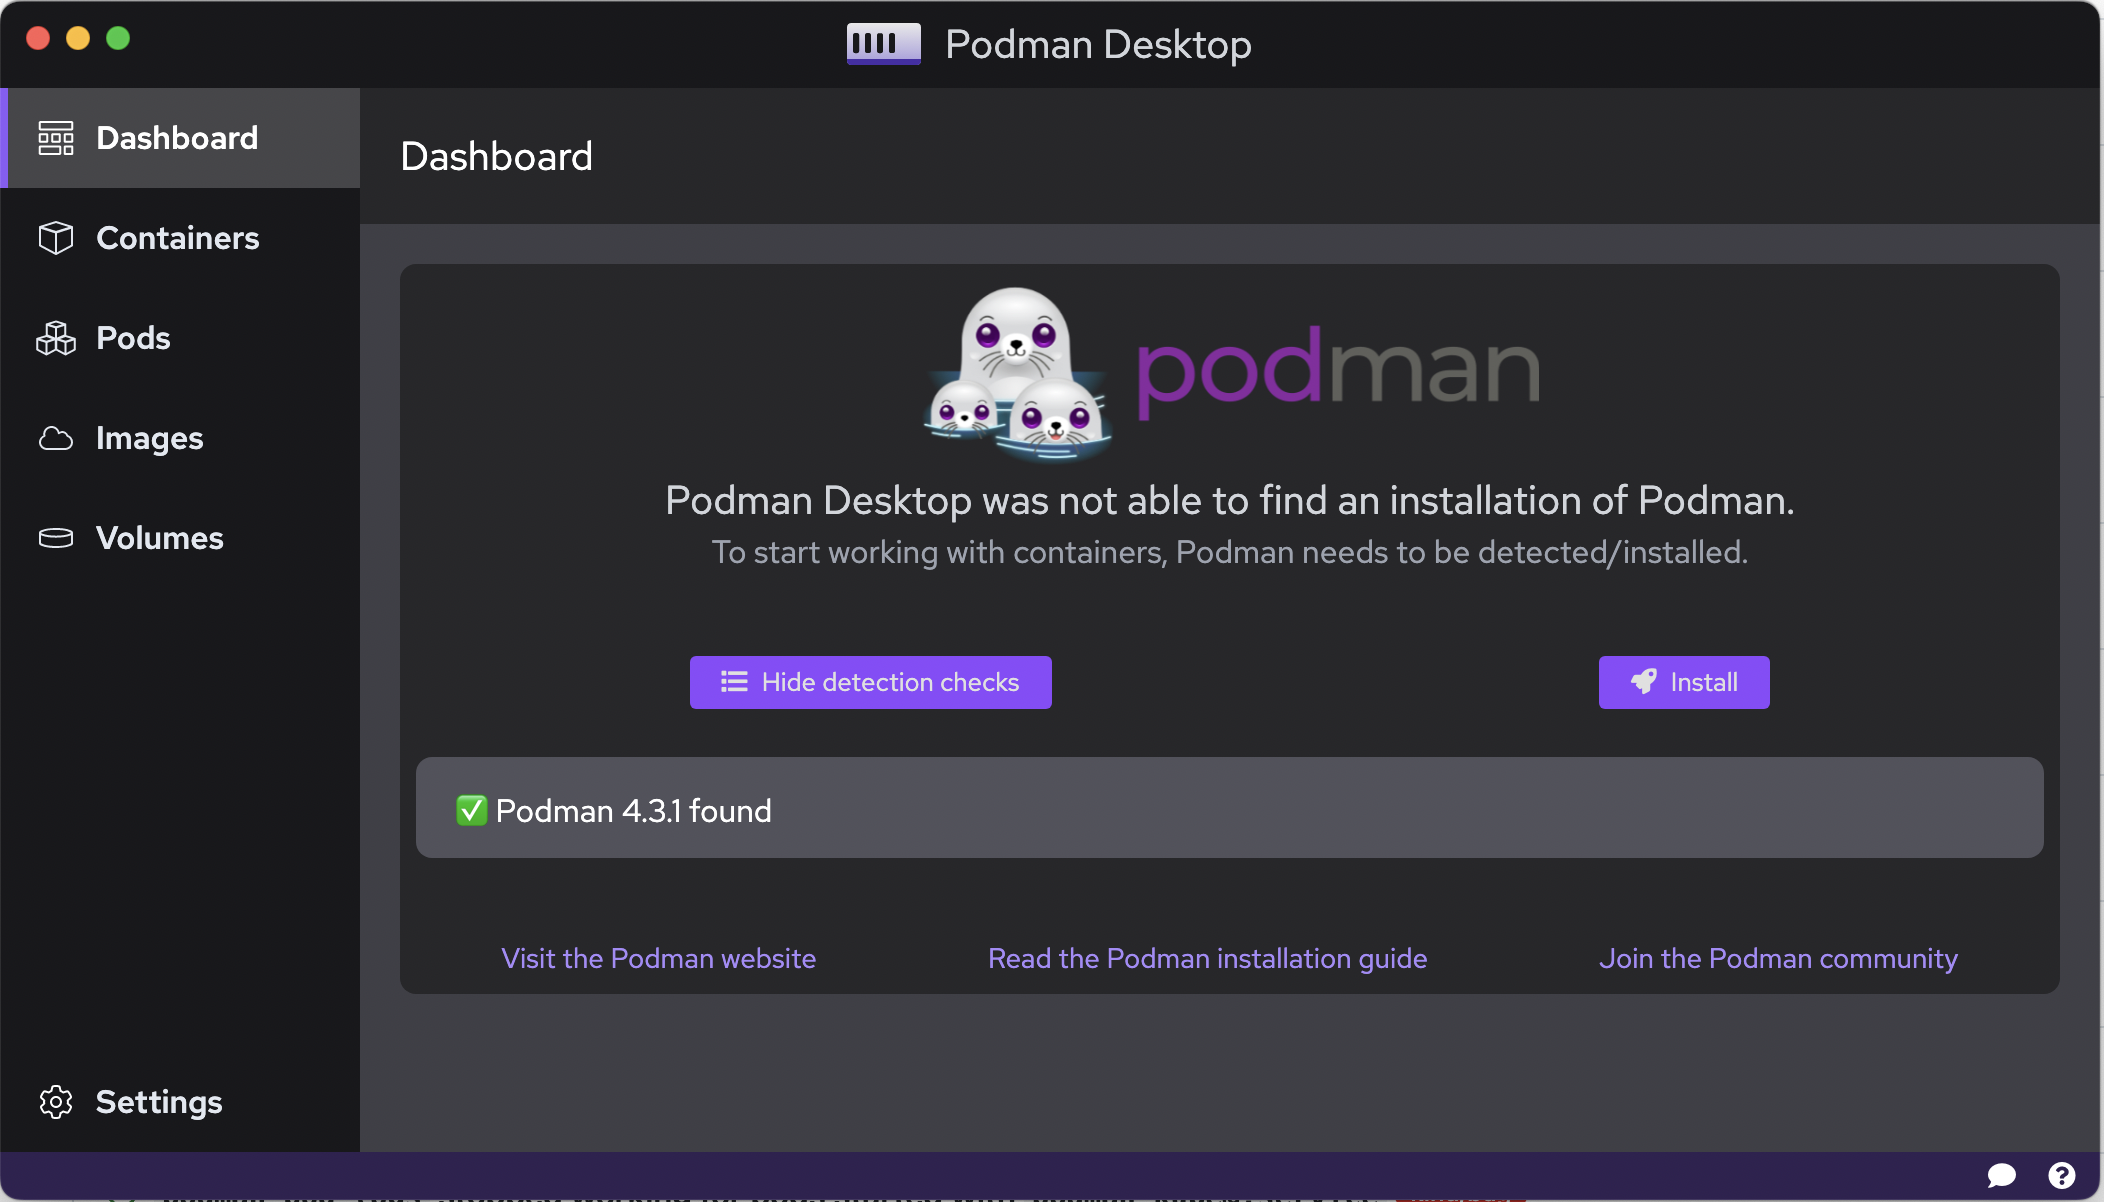Open Images via the cloud icon
The width and height of the screenshot is (2104, 1202).
[x=56, y=438]
